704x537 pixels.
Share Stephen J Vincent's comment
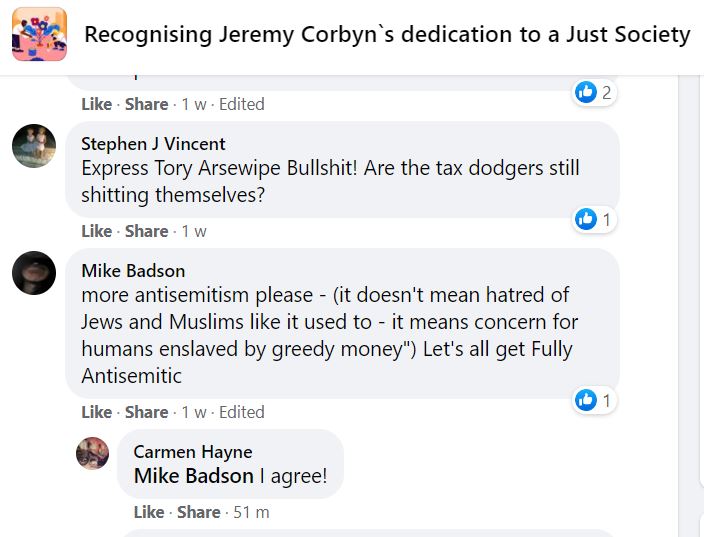tap(146, 231)
